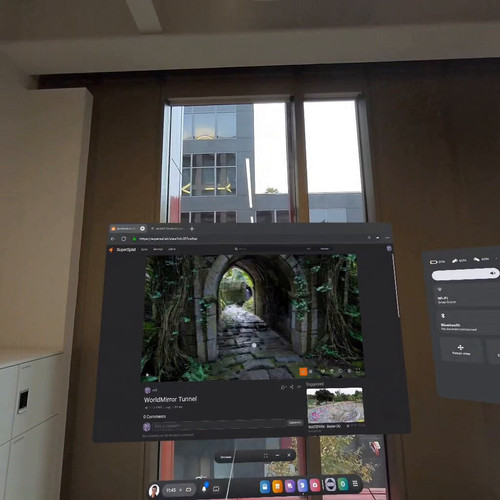Close the active SuperSplat browser tab
The width and height of the screenshot is (500, 500).
coord(142,228)
